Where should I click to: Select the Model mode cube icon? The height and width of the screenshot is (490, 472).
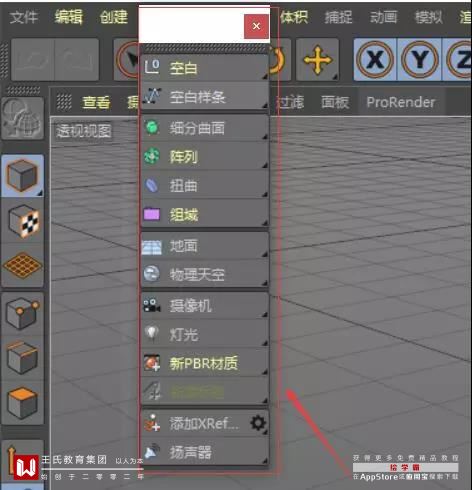click(x=23, y=175)
